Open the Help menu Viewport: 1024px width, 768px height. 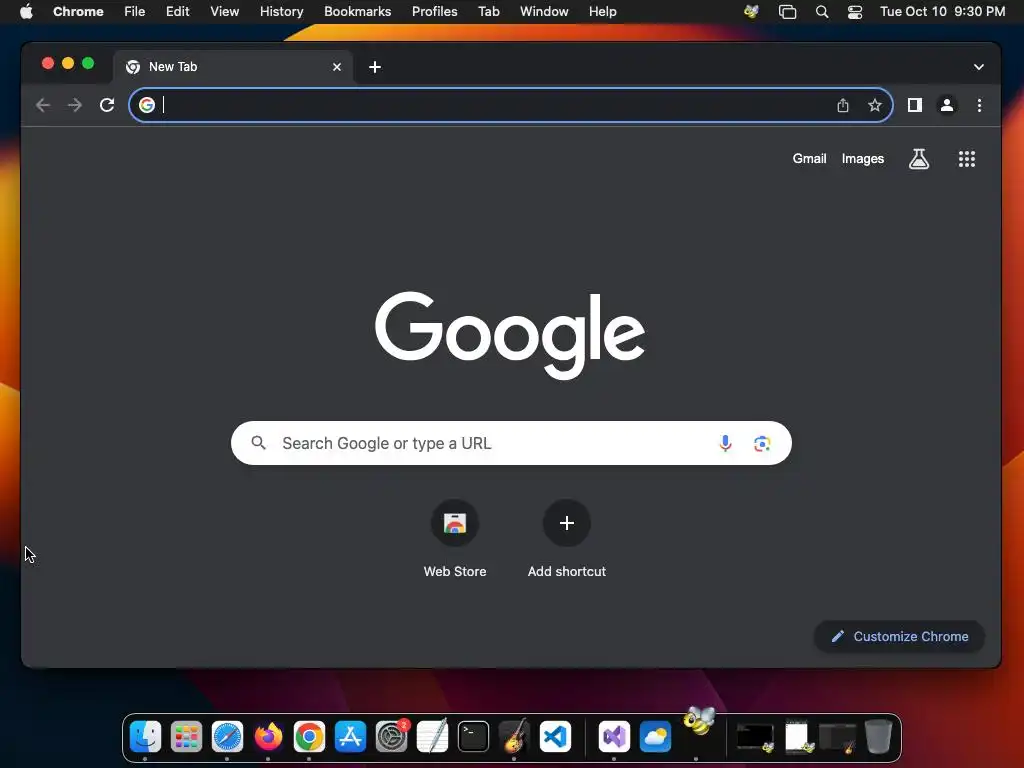[603, 12]
